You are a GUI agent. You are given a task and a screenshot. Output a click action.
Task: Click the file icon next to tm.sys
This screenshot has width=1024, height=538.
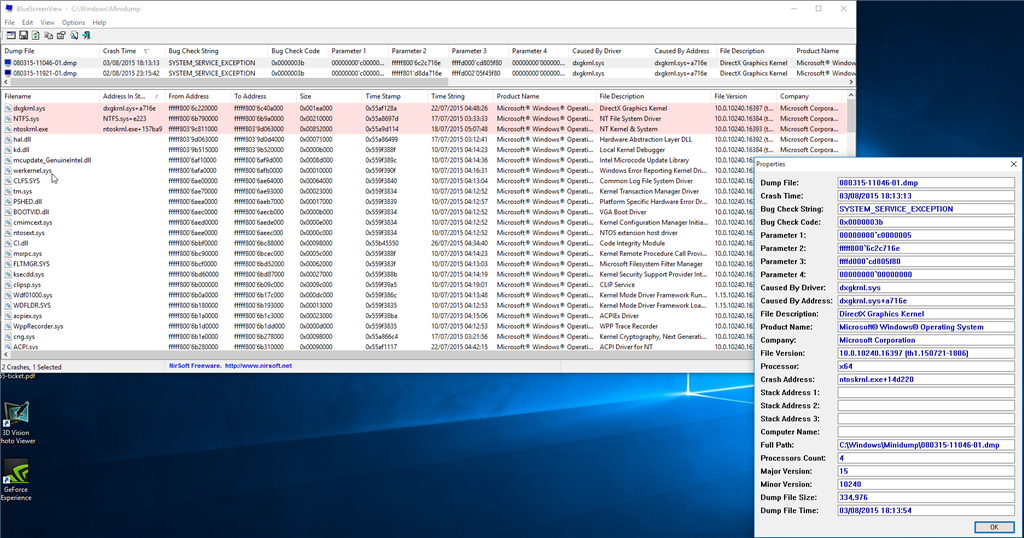(x=8, y=191)
